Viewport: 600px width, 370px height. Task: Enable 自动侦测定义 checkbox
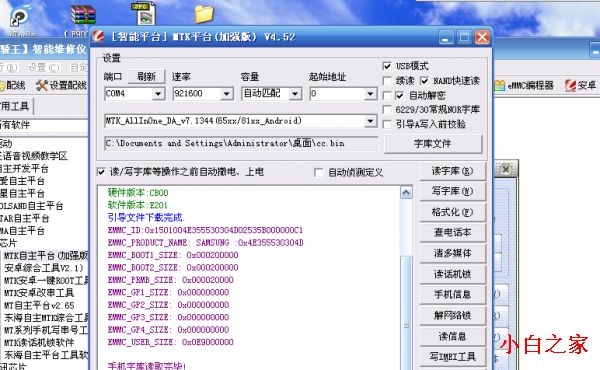click(318, 173)
